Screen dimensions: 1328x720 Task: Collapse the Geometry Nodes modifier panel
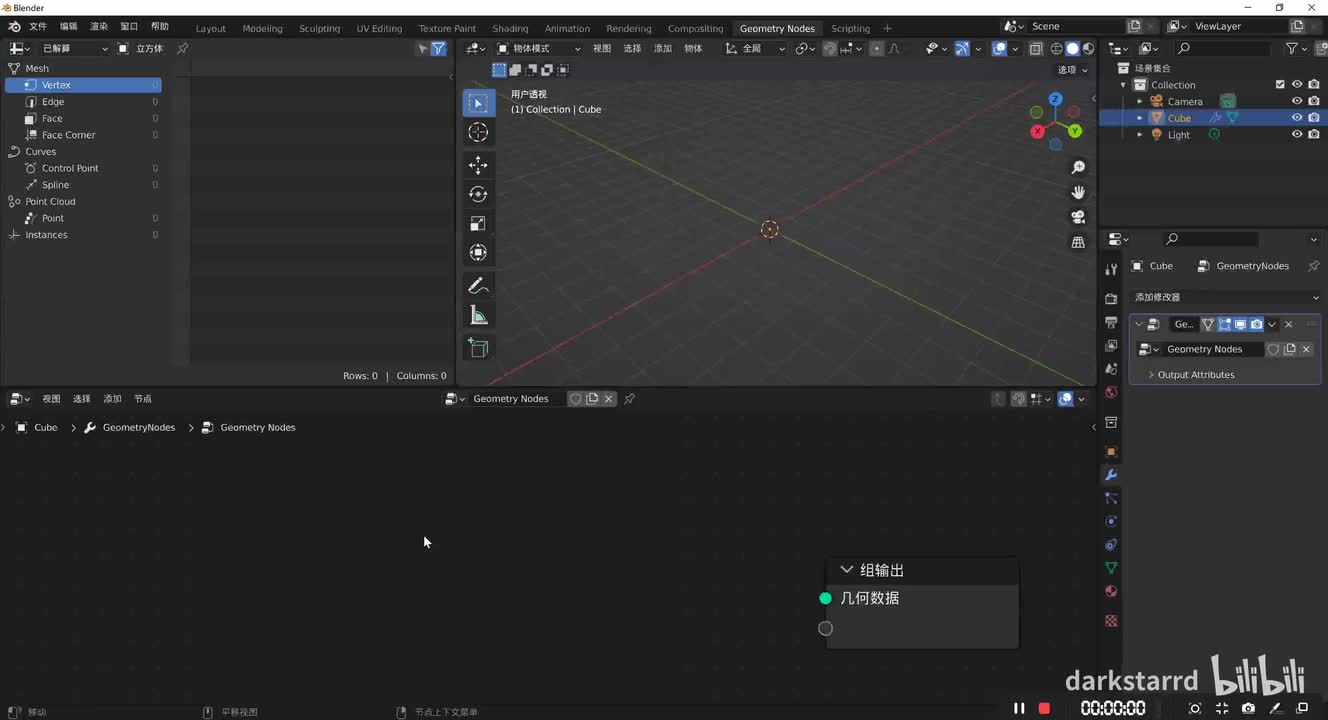(1139, 324)
